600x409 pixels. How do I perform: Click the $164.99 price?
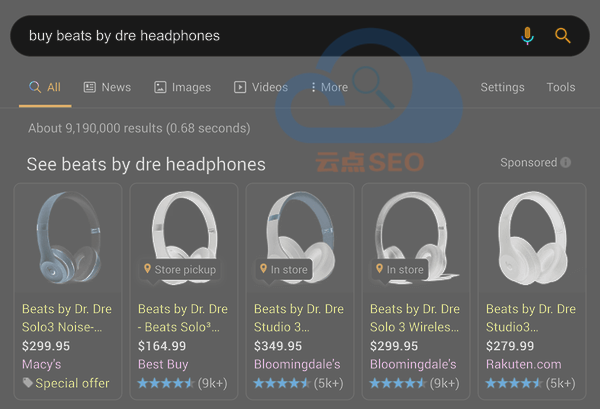click(162, 346)
